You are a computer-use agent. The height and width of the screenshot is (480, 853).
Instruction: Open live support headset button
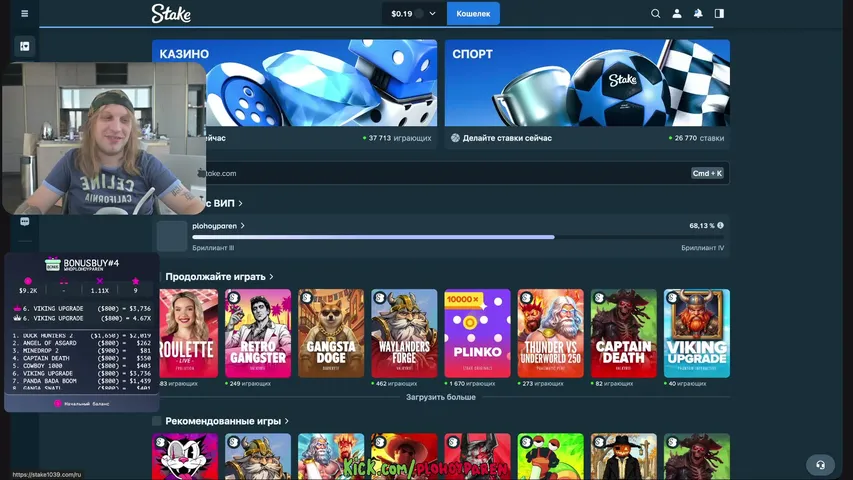pos(820,465)
